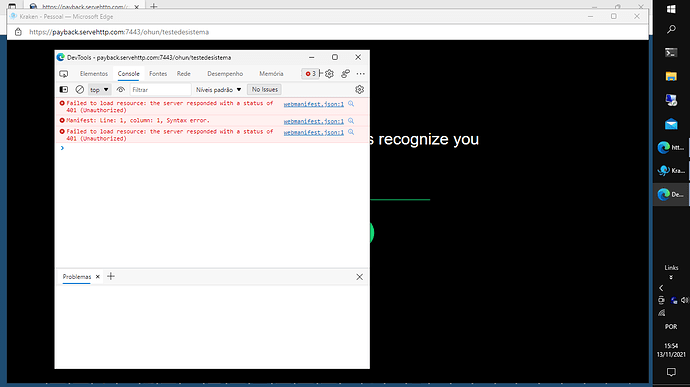The image size is (690, 387).
Task: Open Níveis padrão log level dropdown
Action: 219,90
